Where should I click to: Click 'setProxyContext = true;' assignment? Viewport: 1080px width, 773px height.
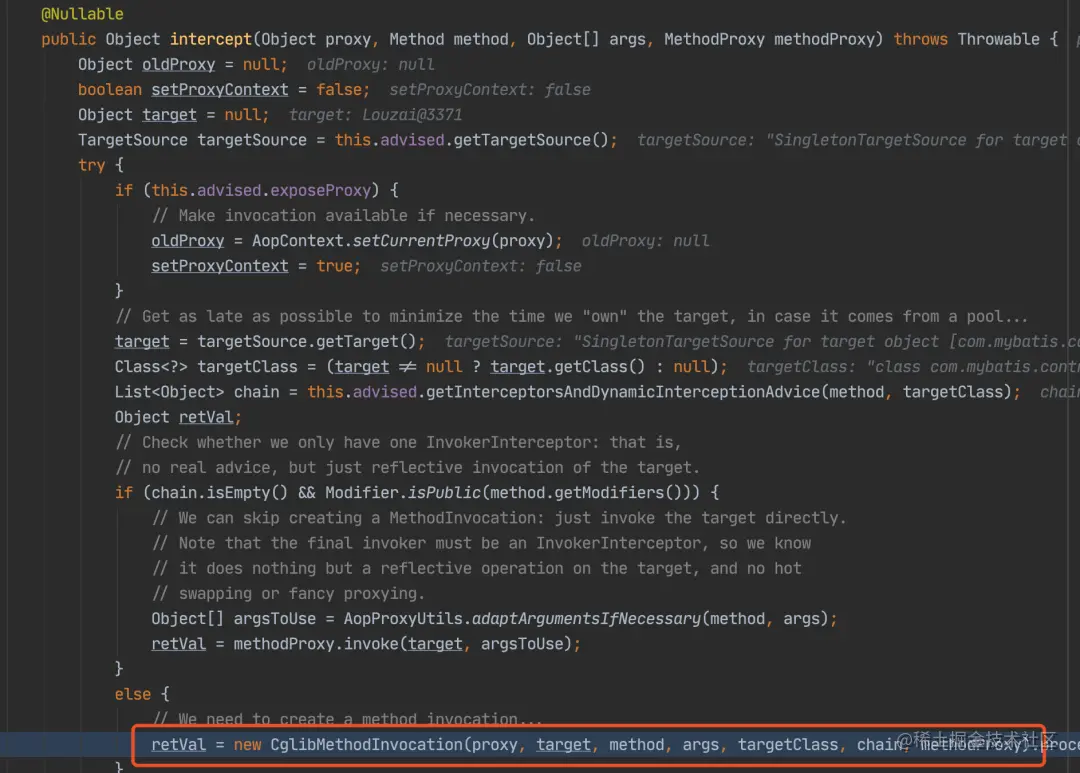[256, 266]
